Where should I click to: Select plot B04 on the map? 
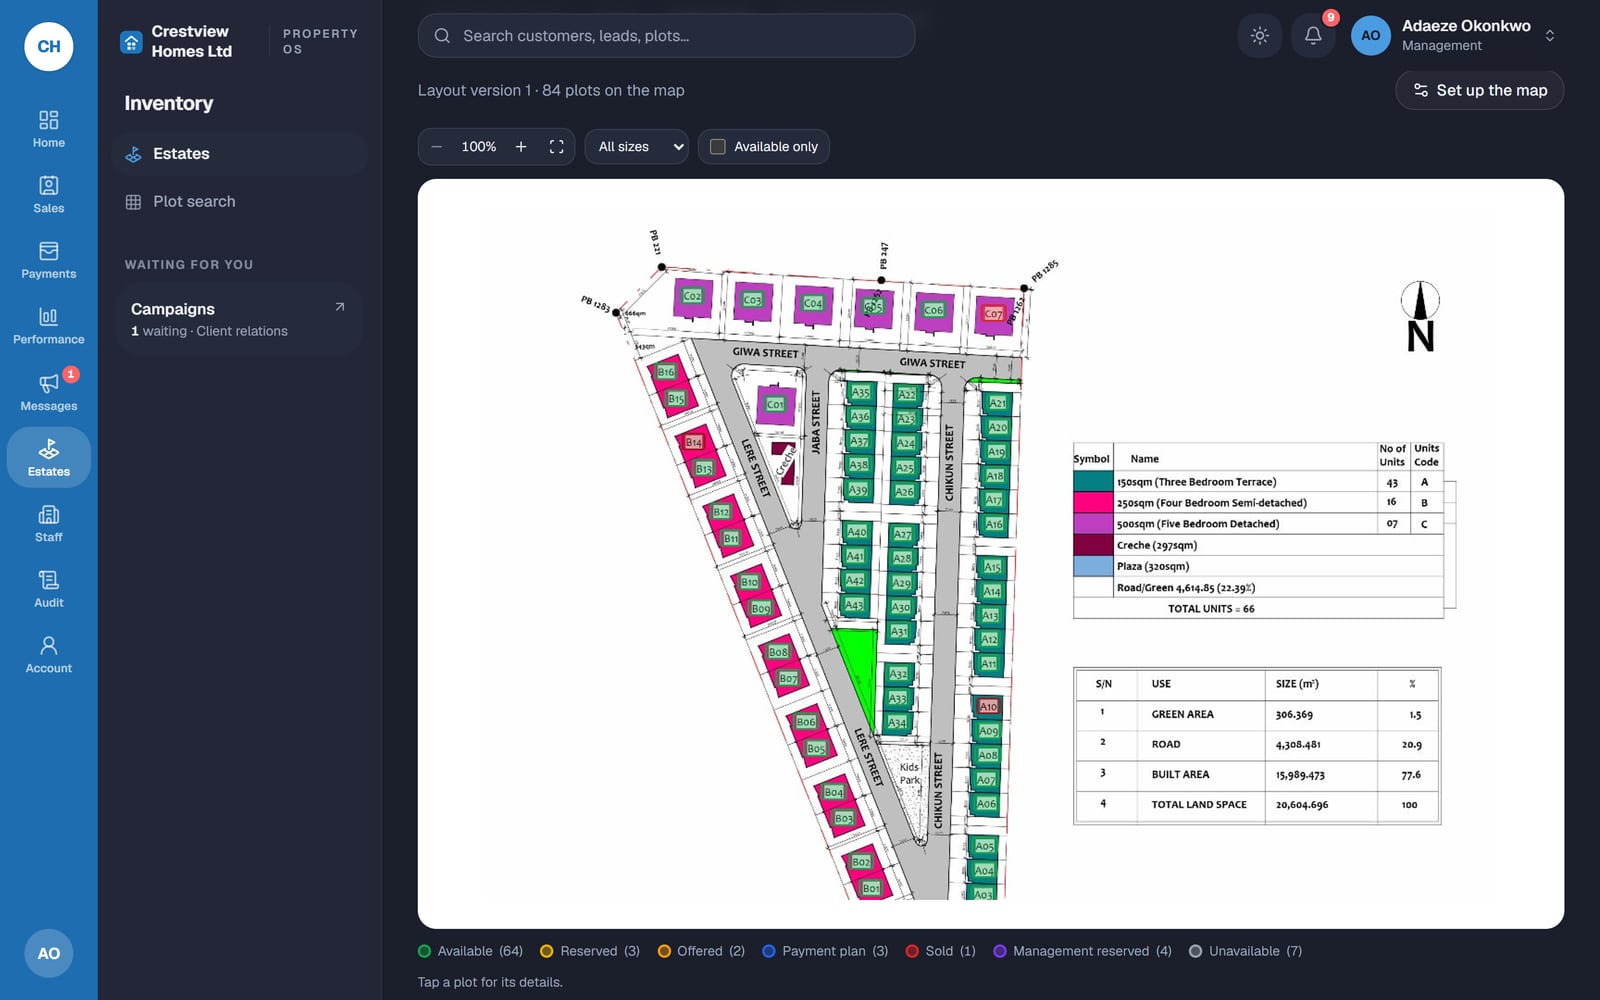click(834, 792)
